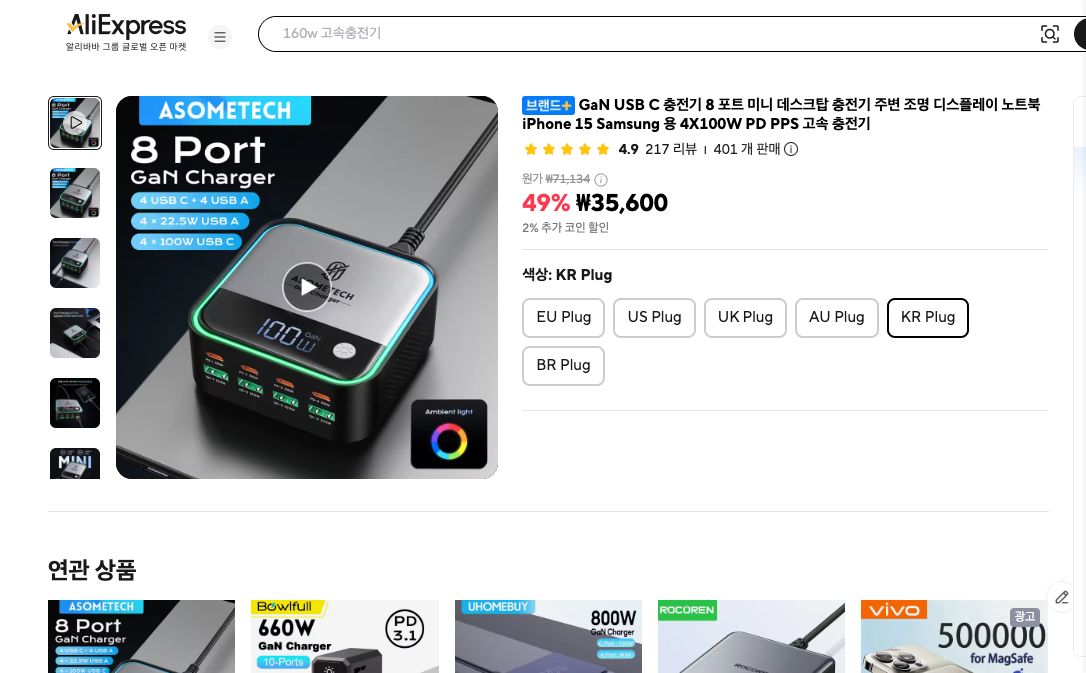This screenshot has width=1086, height=673.
Task: Select the US Plug option
Action: click(x=654, y=318)
